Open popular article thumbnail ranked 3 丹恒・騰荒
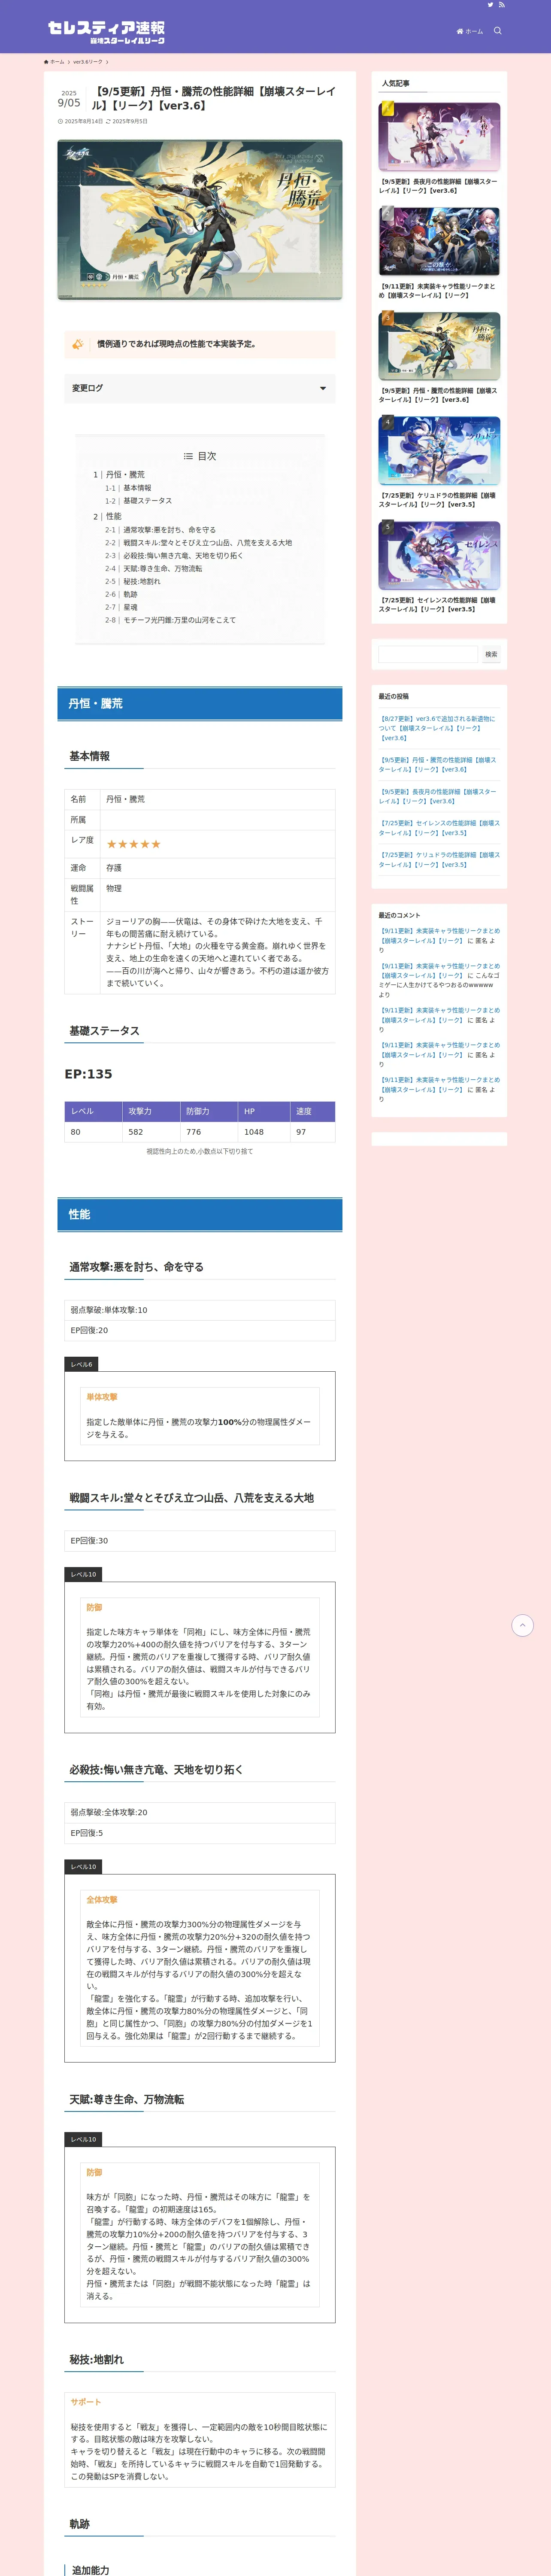The image size is (551, 2576). click(439, 347)
